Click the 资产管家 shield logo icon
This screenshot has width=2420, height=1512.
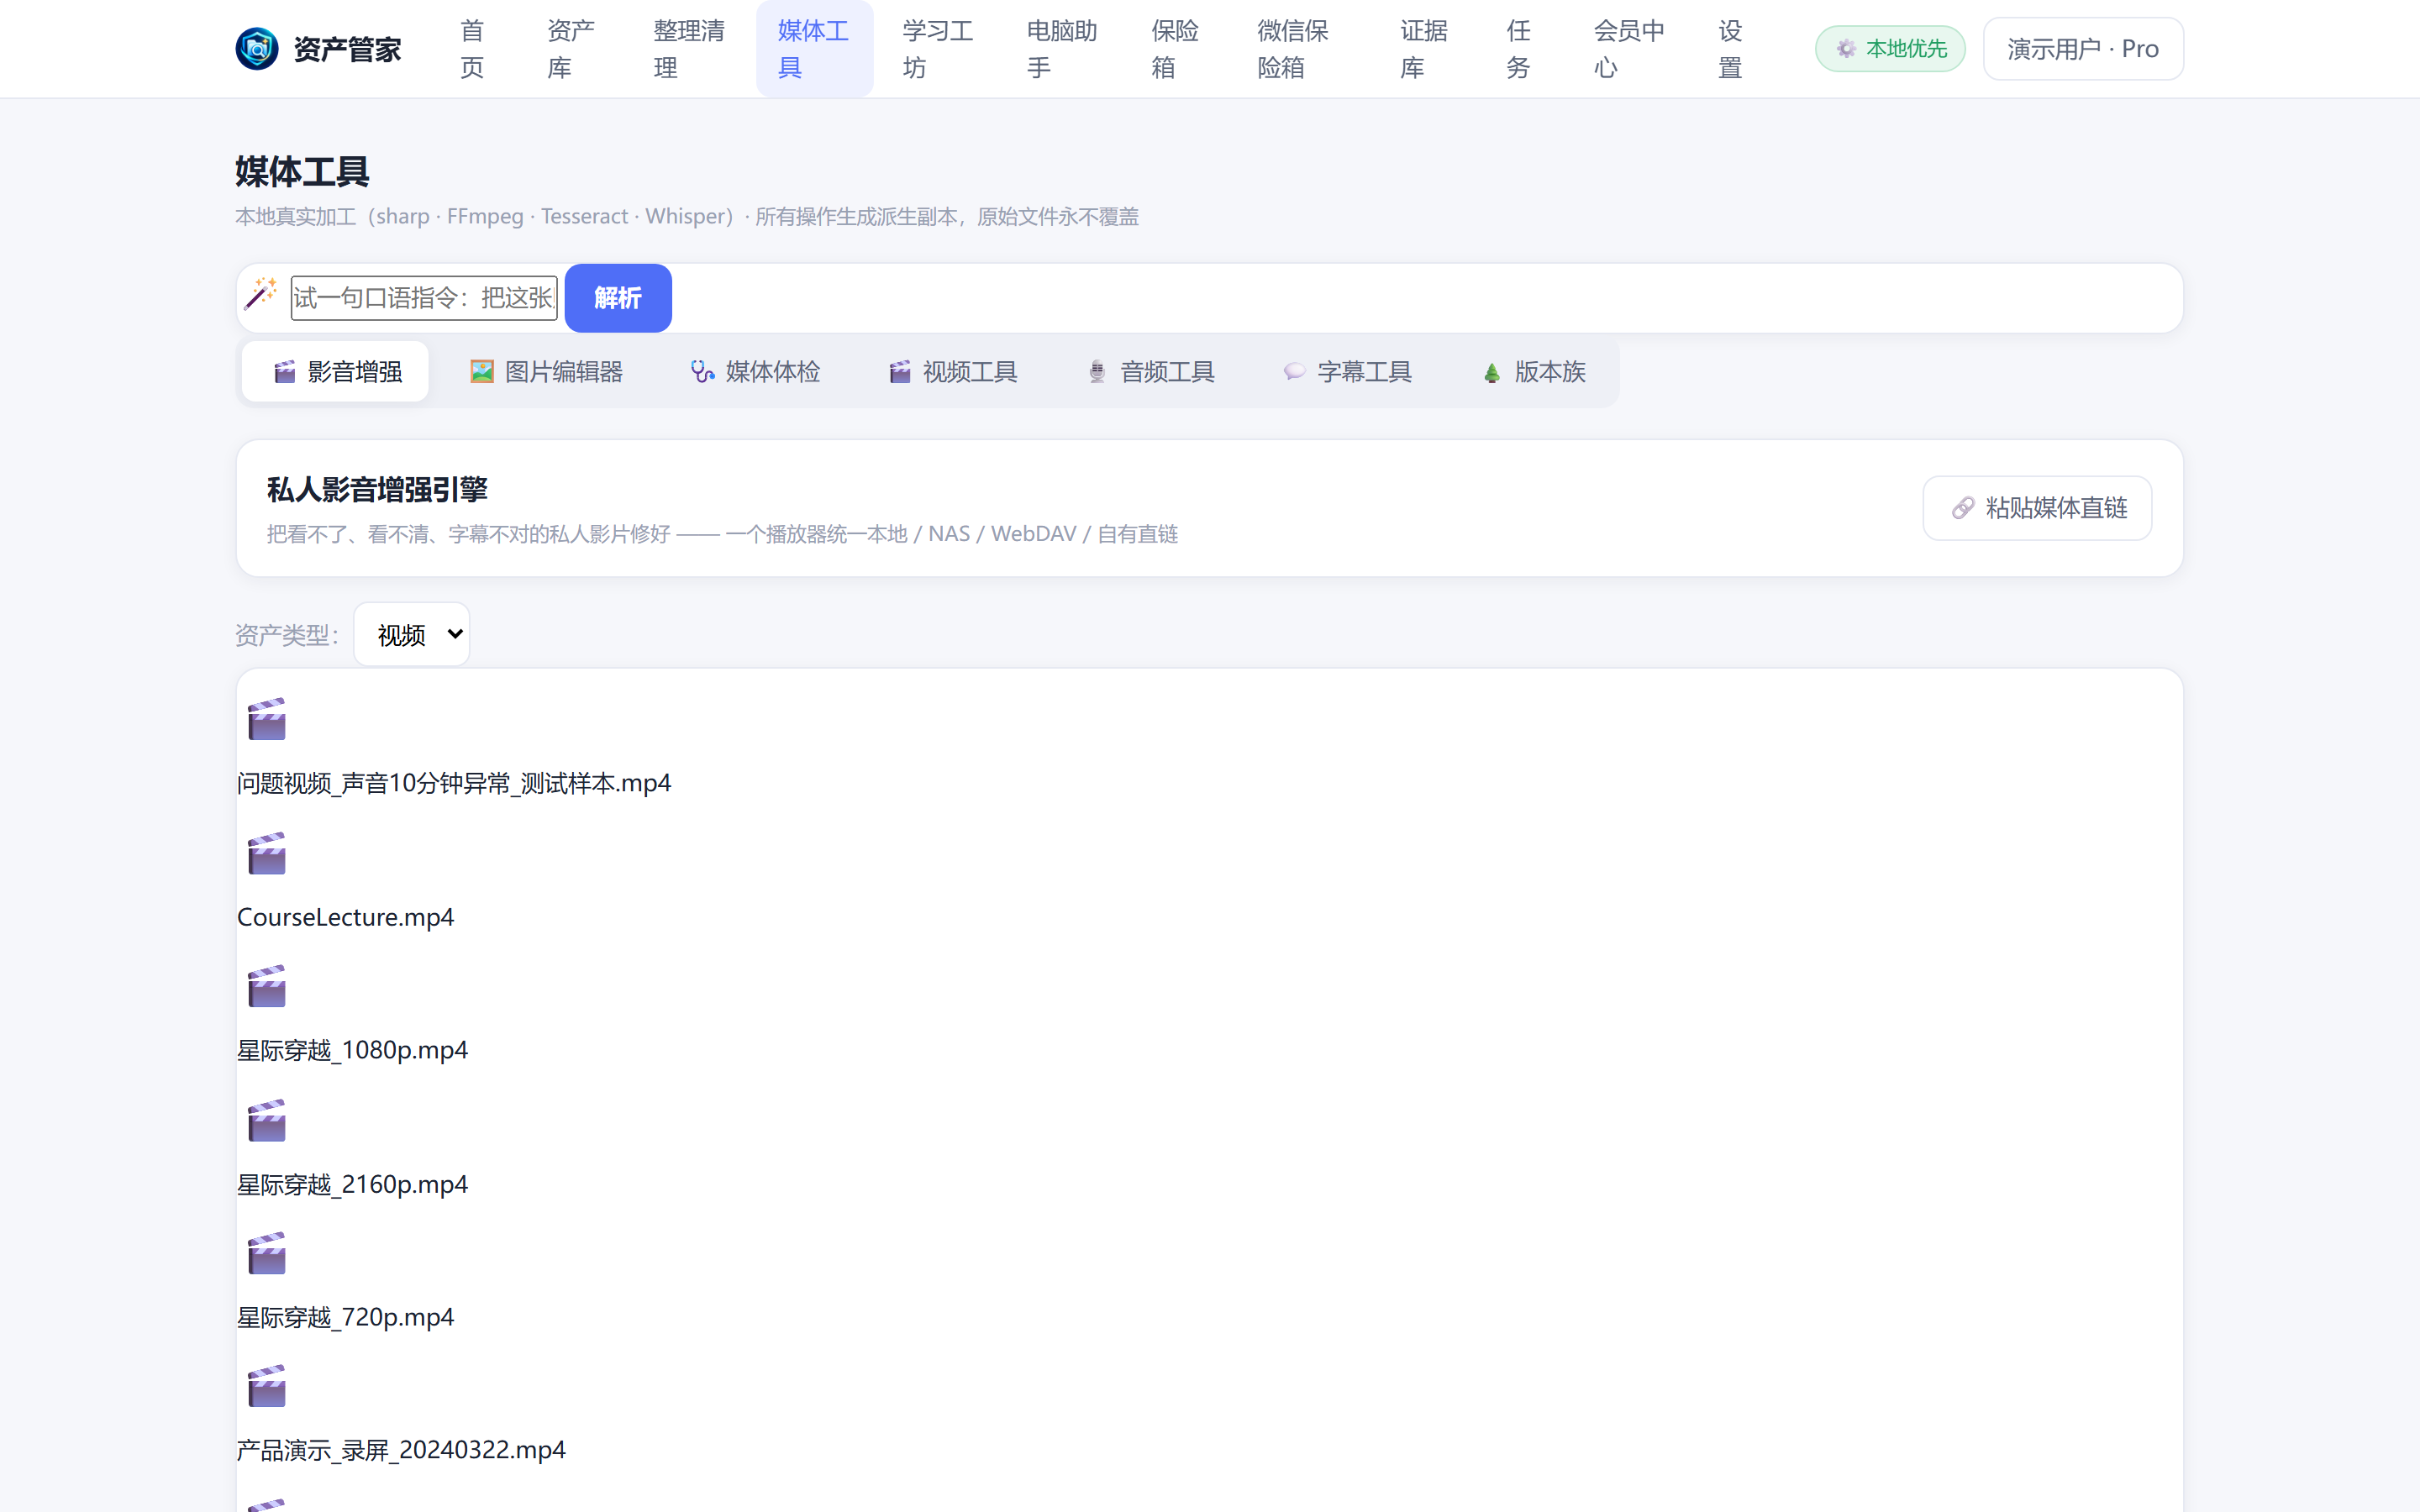[257, 48]
